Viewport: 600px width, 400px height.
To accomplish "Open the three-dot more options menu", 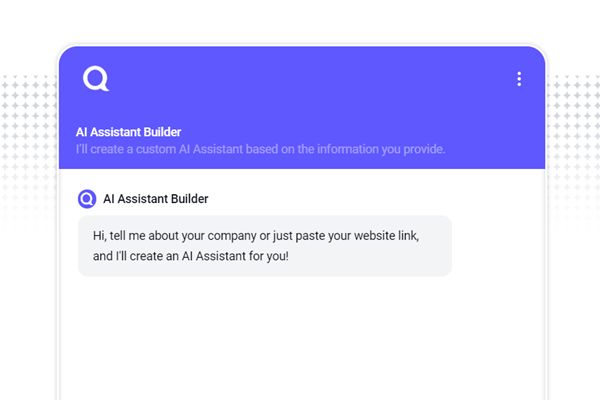I will [x=518, y=79].
